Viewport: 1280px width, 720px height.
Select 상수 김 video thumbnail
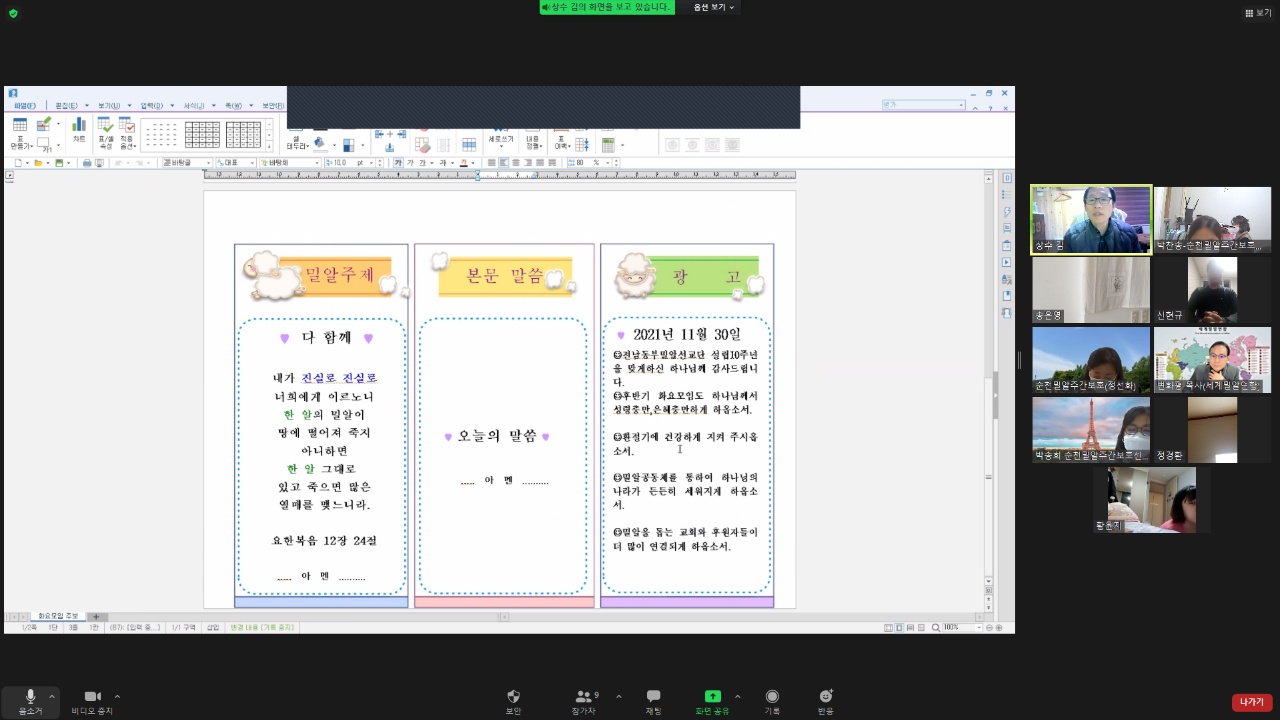[x=1091, y=219]
